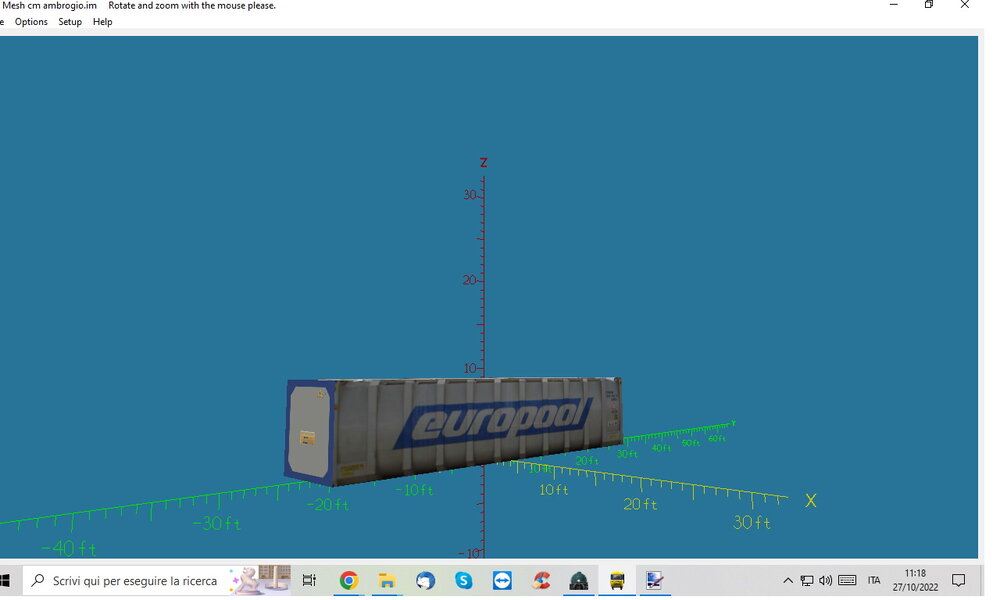Screen dimensions: 1000x600
Task: Switch to the yellow train app in taskbar
Action: click(x=617, y=580)
